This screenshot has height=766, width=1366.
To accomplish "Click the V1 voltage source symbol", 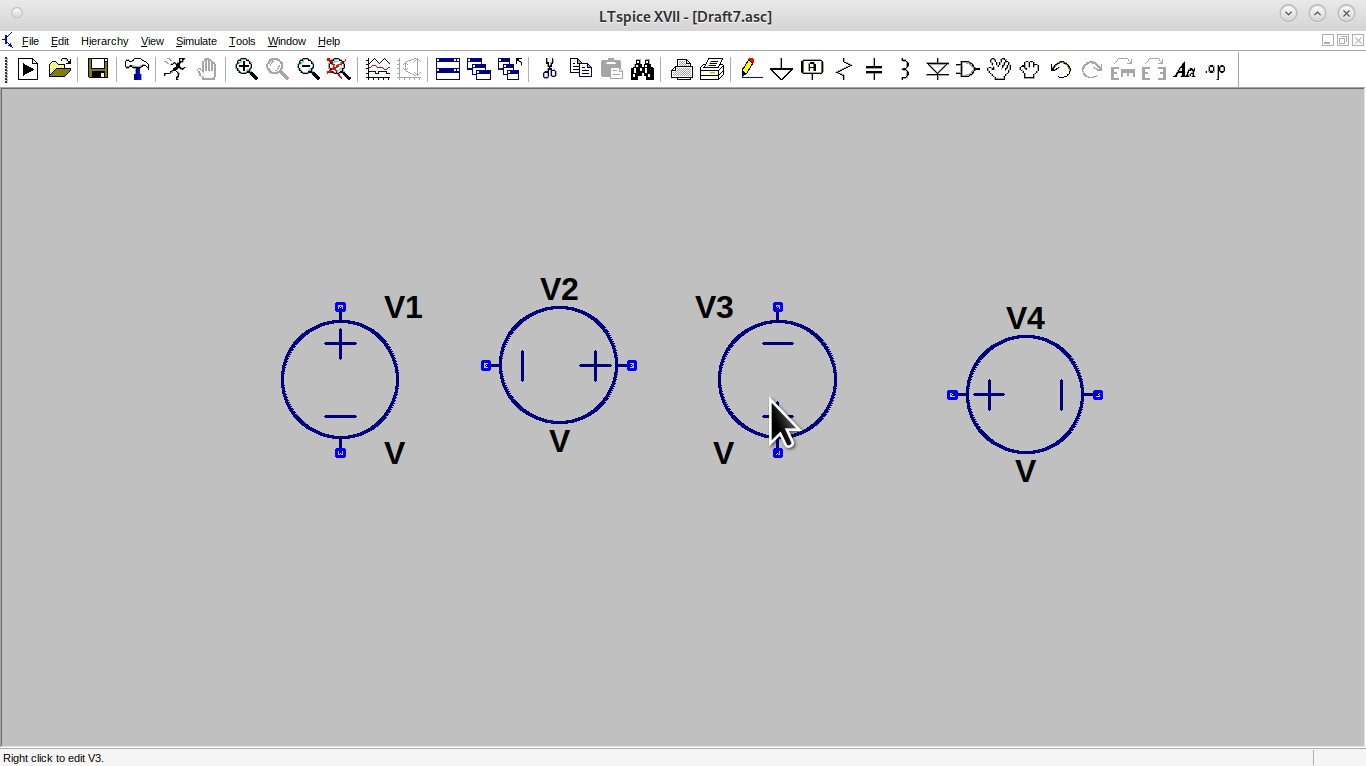I will tap(340, 380).
